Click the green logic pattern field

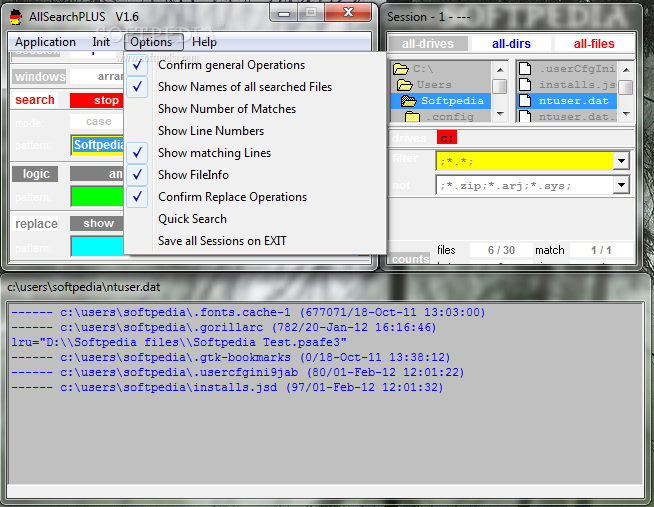pos(98,196)
